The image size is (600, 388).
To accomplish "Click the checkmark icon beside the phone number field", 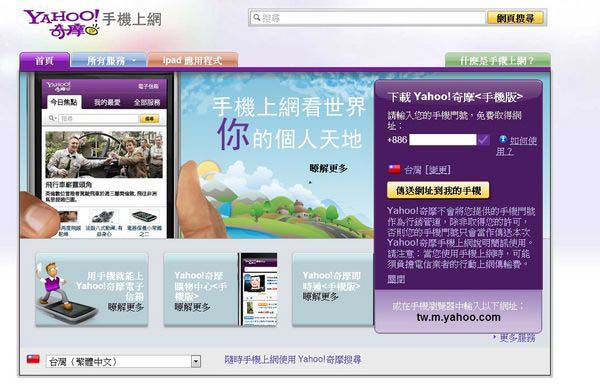I will click(483, 140).
